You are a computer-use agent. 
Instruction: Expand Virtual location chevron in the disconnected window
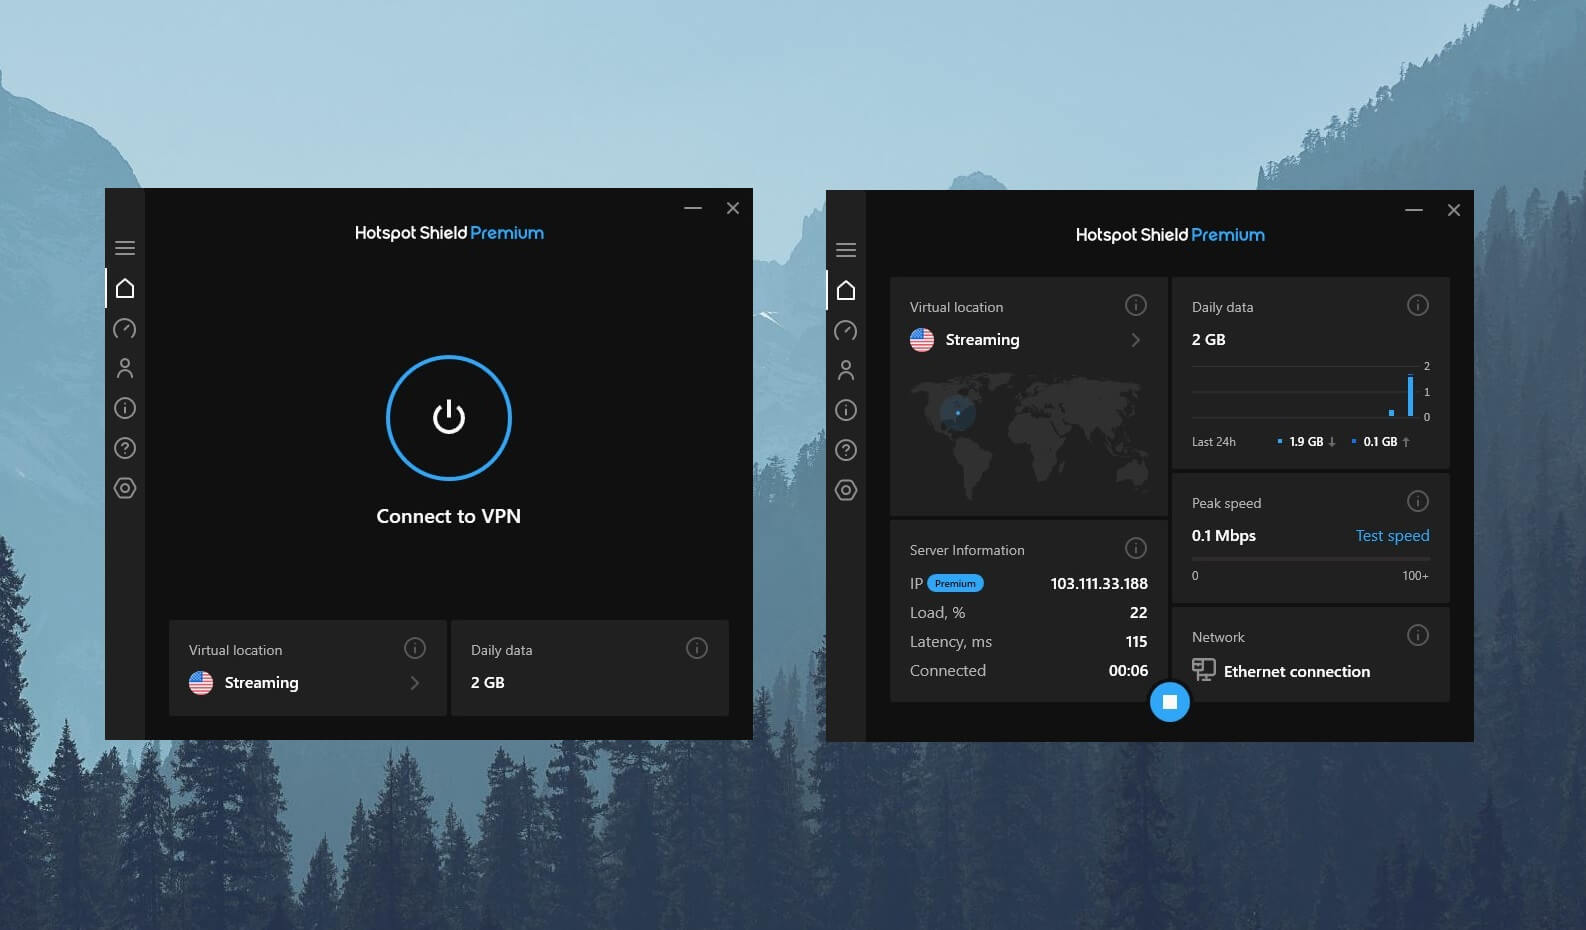(x=415, y=683)
